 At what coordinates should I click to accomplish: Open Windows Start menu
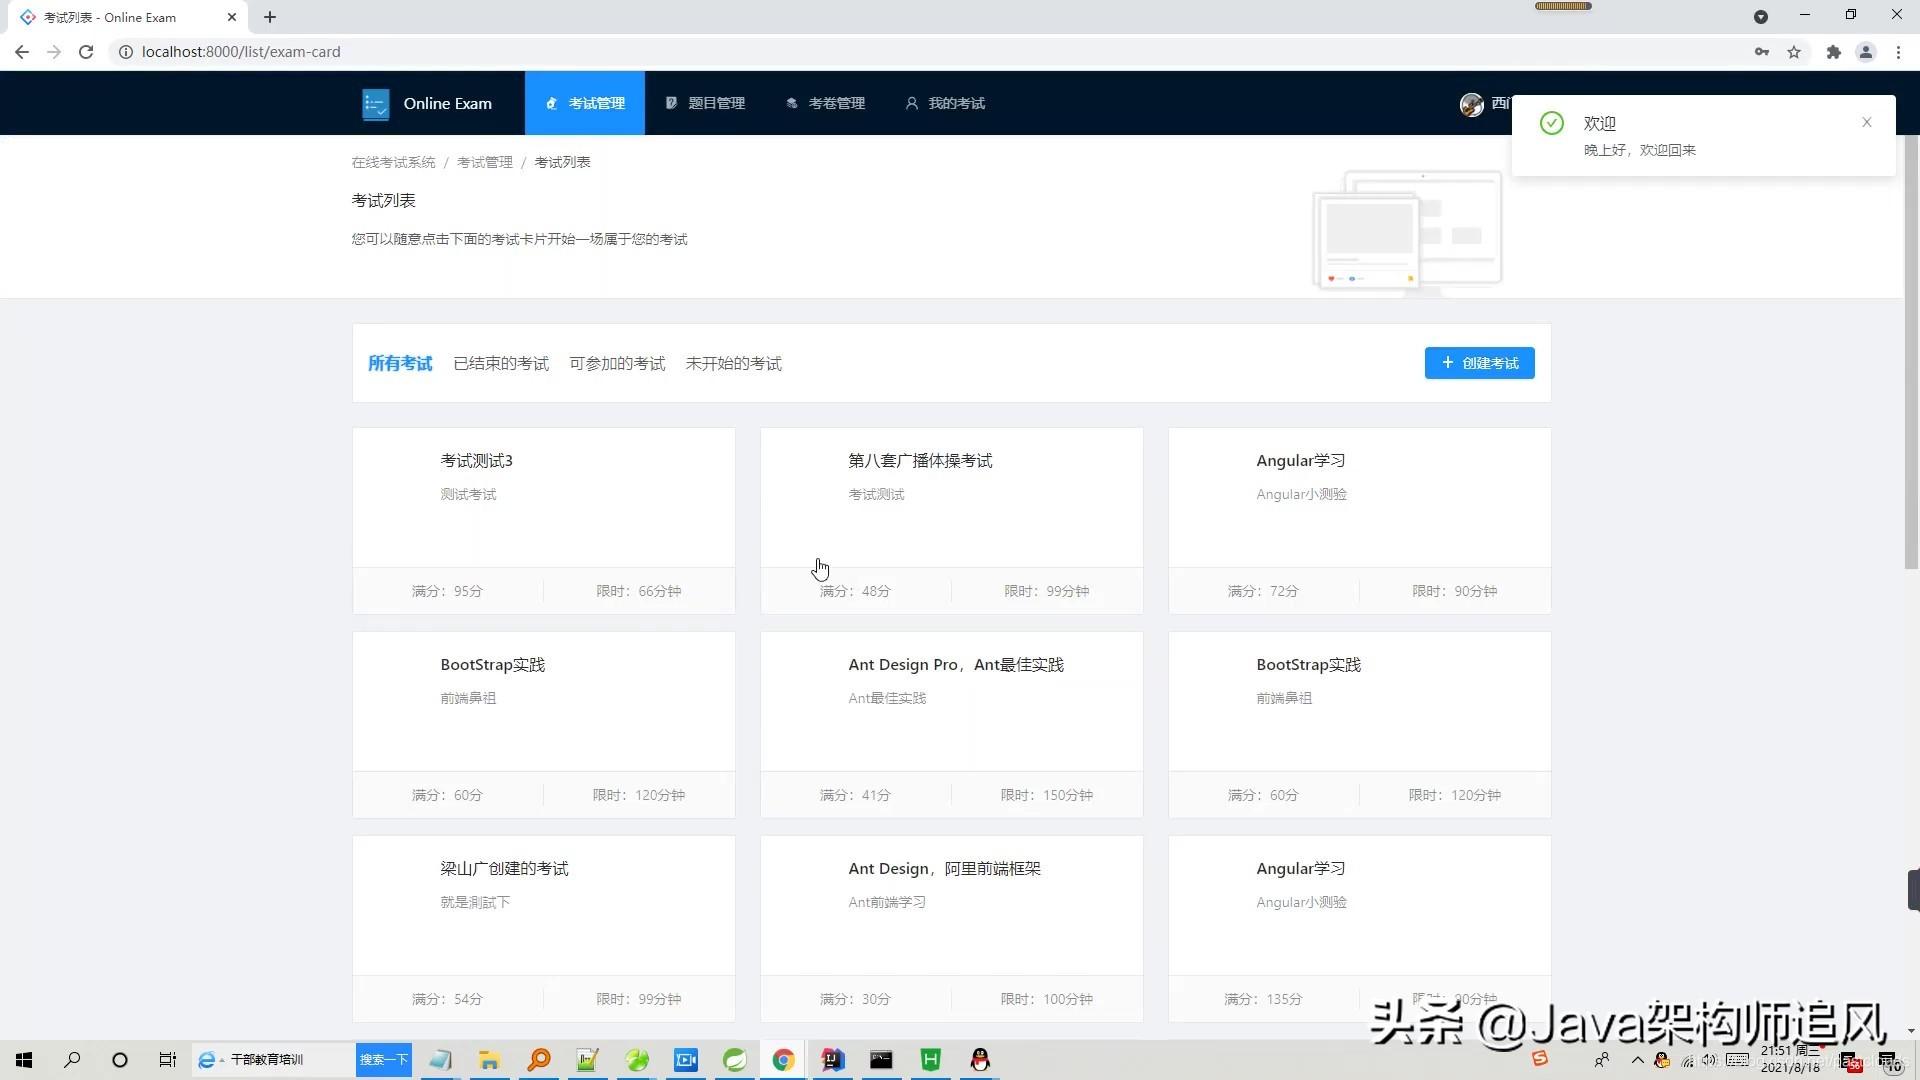coord(24,1060)
